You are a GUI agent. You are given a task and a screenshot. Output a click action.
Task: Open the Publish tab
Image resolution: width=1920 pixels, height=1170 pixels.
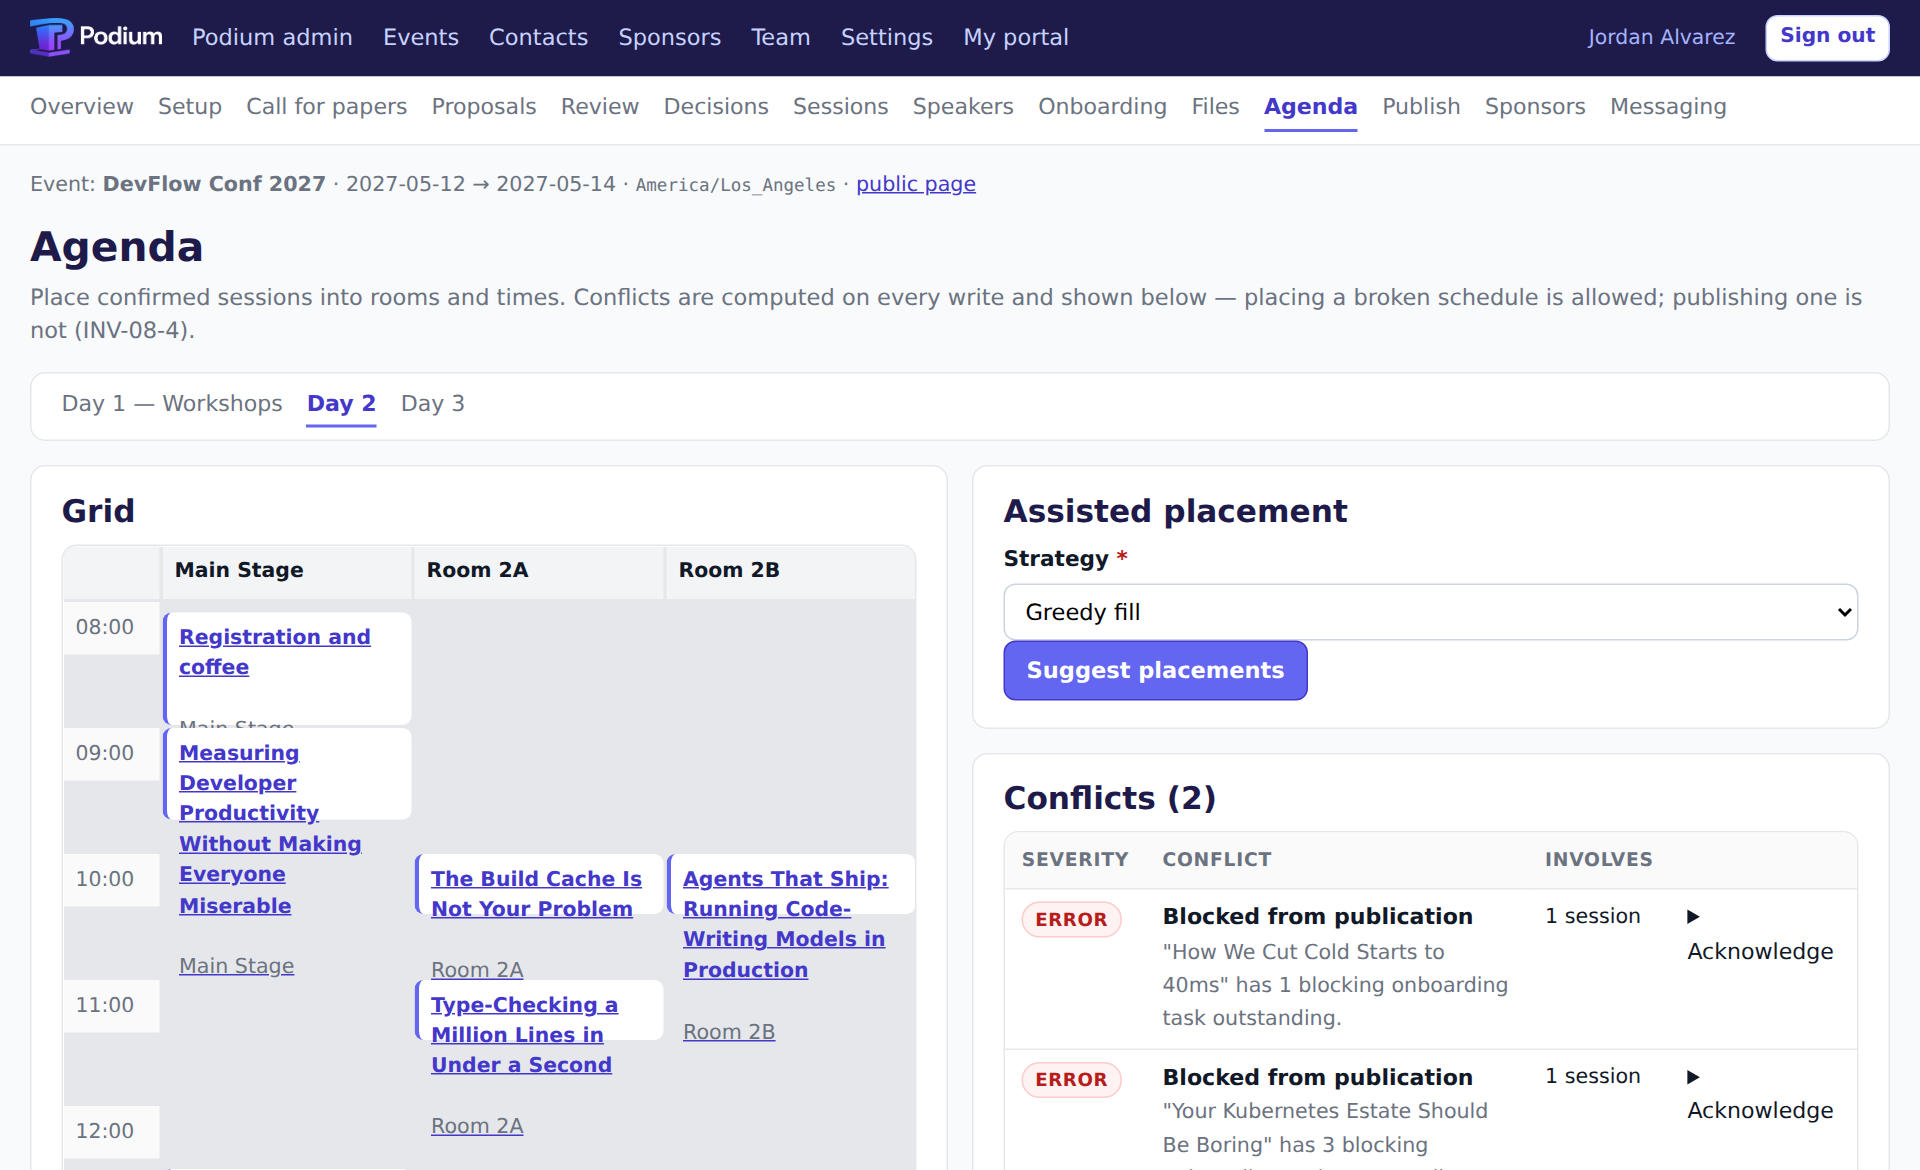[1421, 106]
